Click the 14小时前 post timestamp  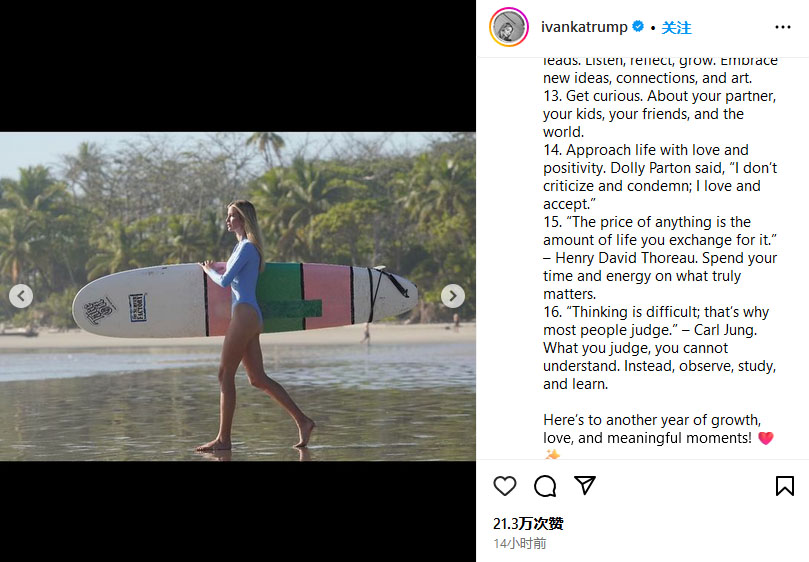pyautogui.click(x=520, y=543)
